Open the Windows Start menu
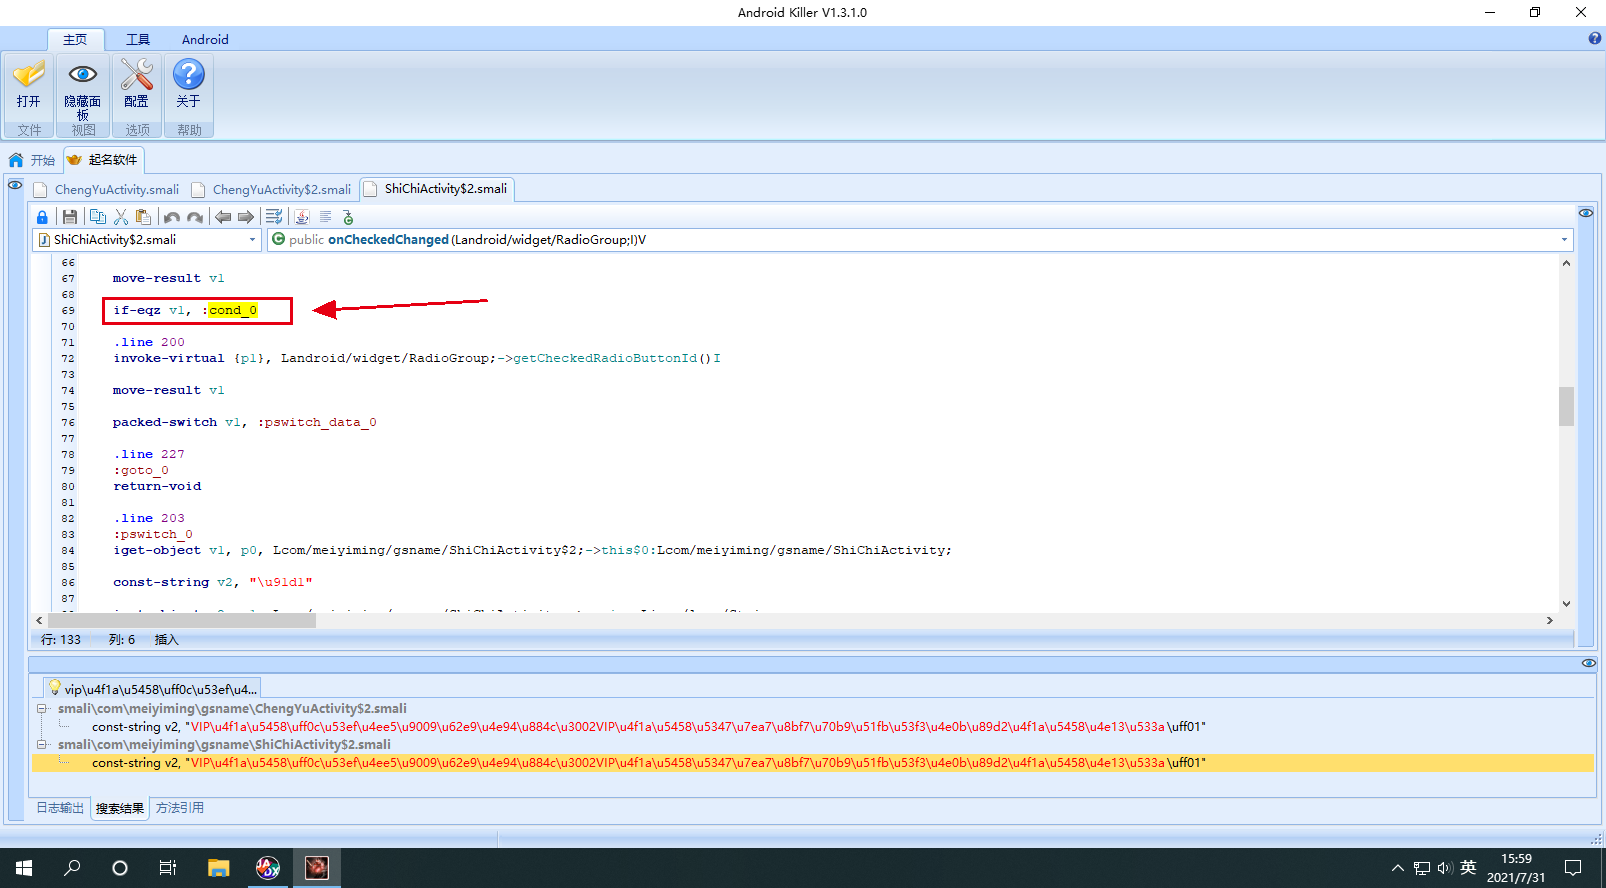This screenshot has height=888, width=1606. pos(24,868)
